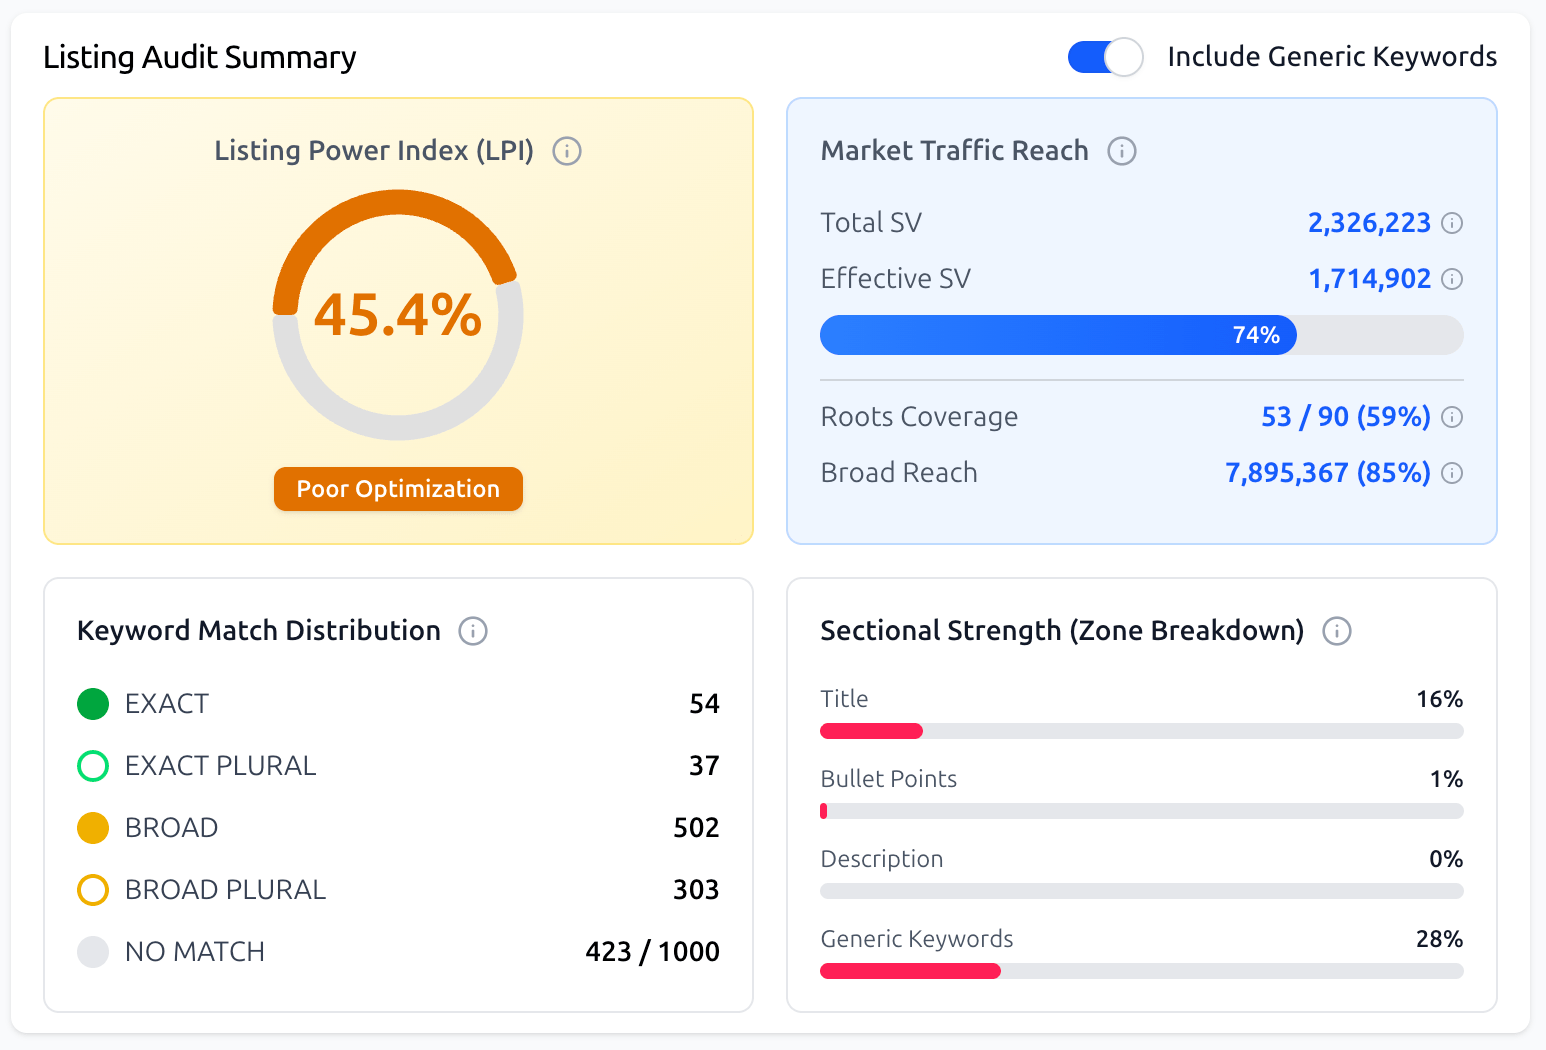The height and width of the screenshot is (1050, 1546).
Task: Toggle the EXACT PLURAL legend marker
Action: point(92,766)
